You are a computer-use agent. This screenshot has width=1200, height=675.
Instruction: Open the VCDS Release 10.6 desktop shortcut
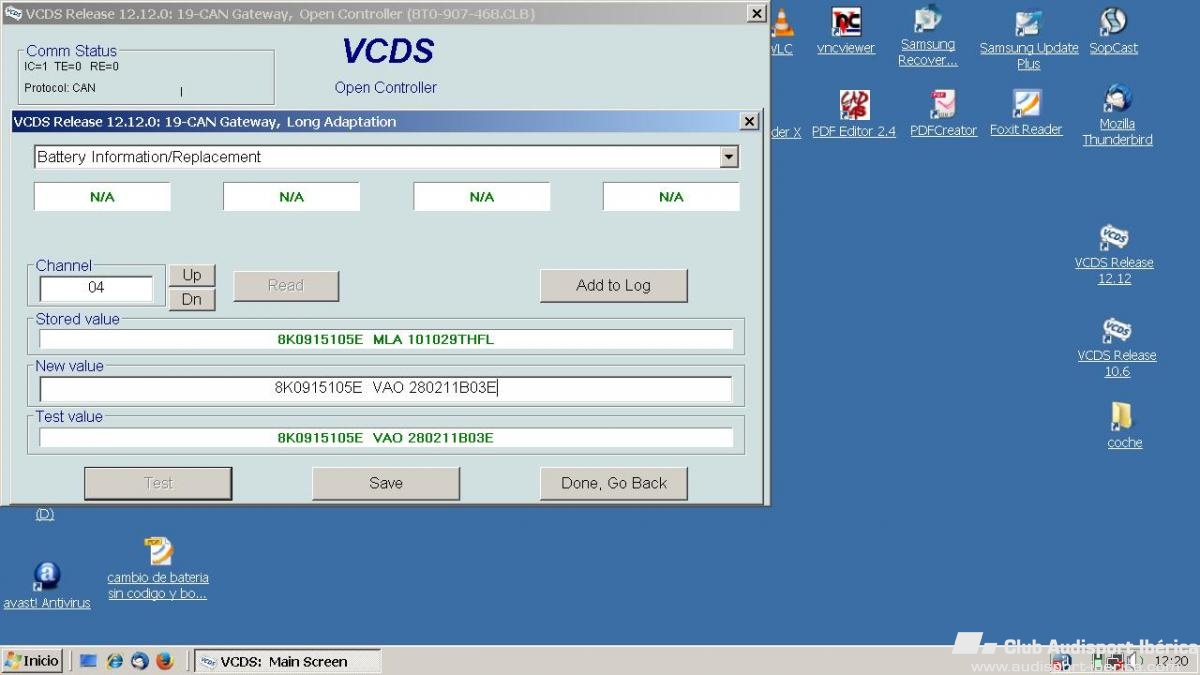pyautogui.click(x=1116, y=332)
